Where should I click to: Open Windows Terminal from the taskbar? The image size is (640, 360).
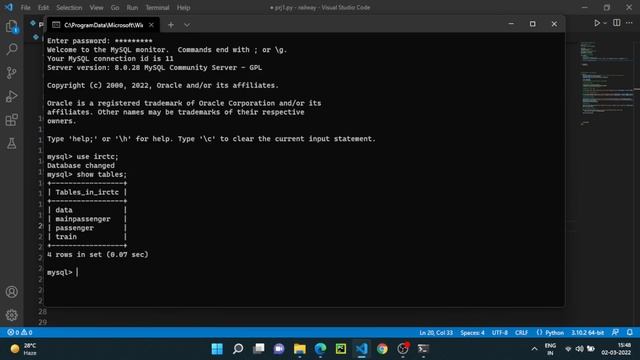point(423,349)
